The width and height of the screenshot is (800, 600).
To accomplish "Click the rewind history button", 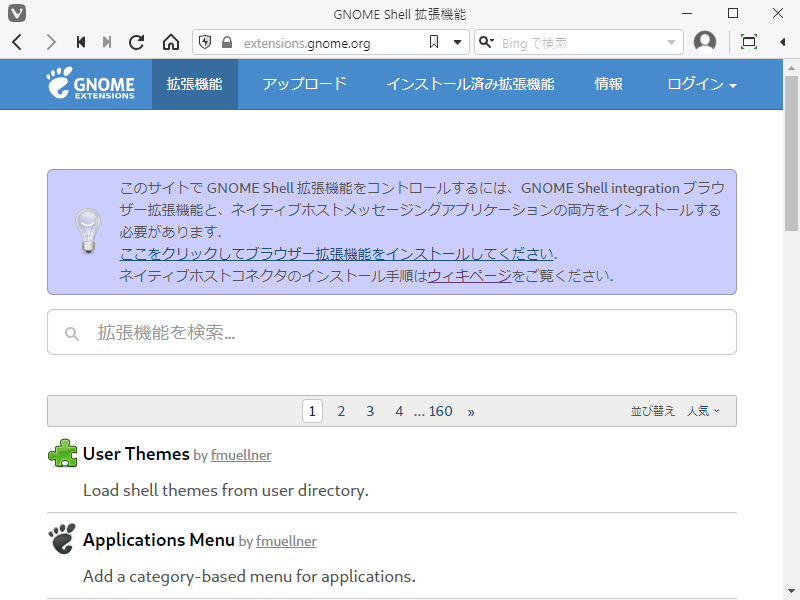I will point(80,42).
